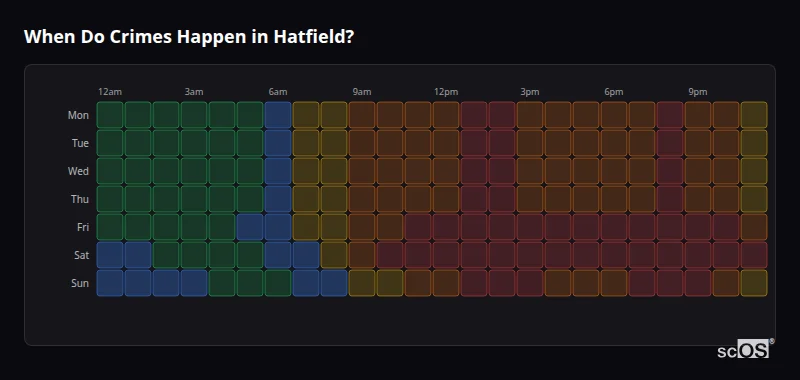This screenshot has height=380, width=800.
Task: Click the Sunday 8am blue cell
Action: 334,283
